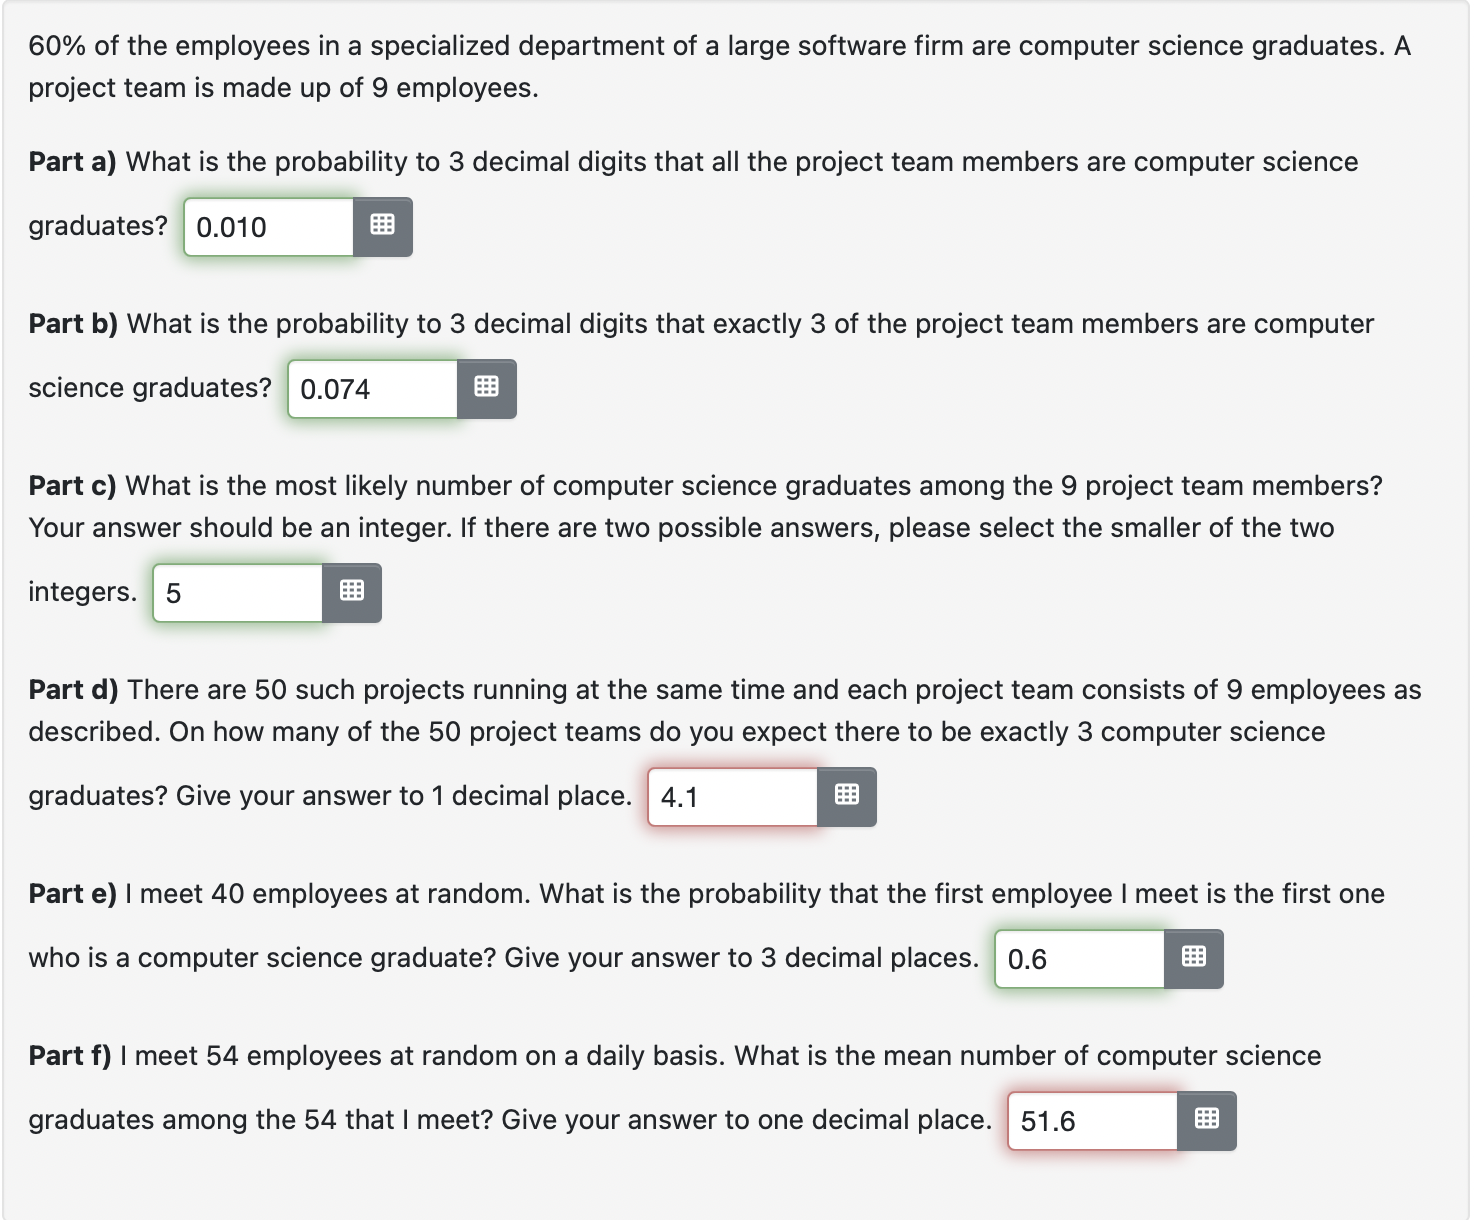The height and width of the screenshot is (1220, 1474).
Task: Click inside the Part a answer field showing 0.010
Action: tap(266, 227)
